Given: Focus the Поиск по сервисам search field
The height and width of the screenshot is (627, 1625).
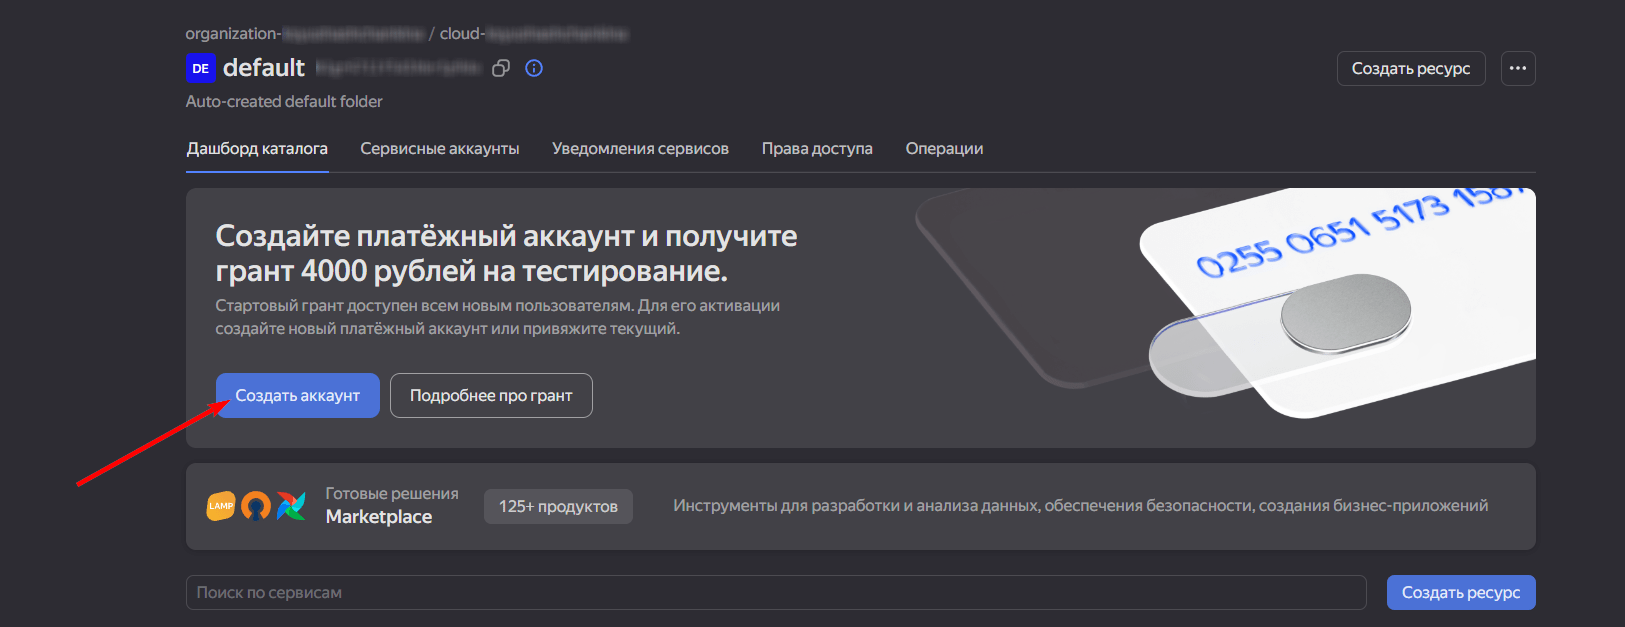Looking at the screenshot, I should 776,592.
